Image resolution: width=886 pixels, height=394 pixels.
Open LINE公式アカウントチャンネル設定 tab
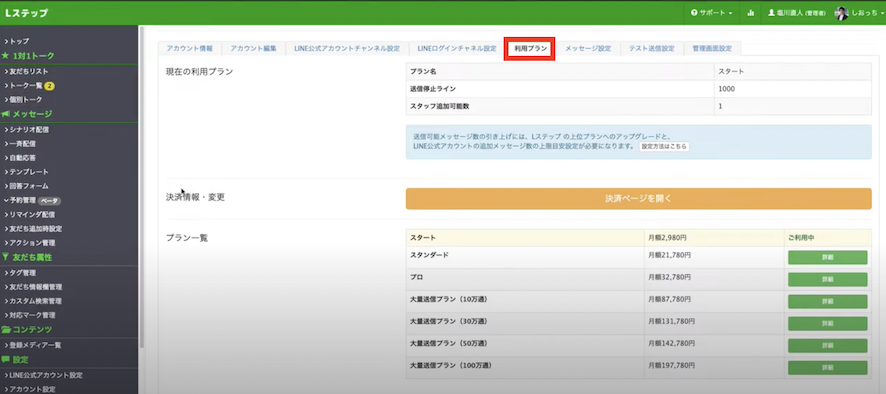347,49
